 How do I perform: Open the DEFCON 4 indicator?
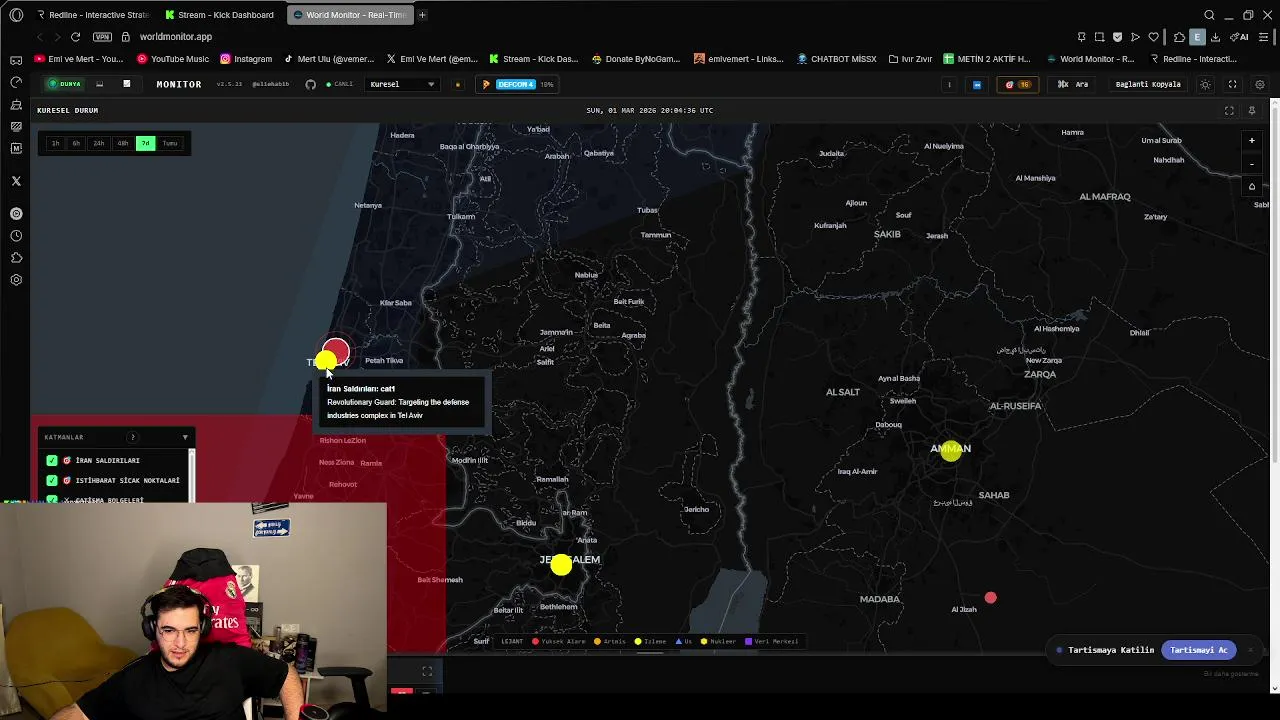(x=517, y=84)
